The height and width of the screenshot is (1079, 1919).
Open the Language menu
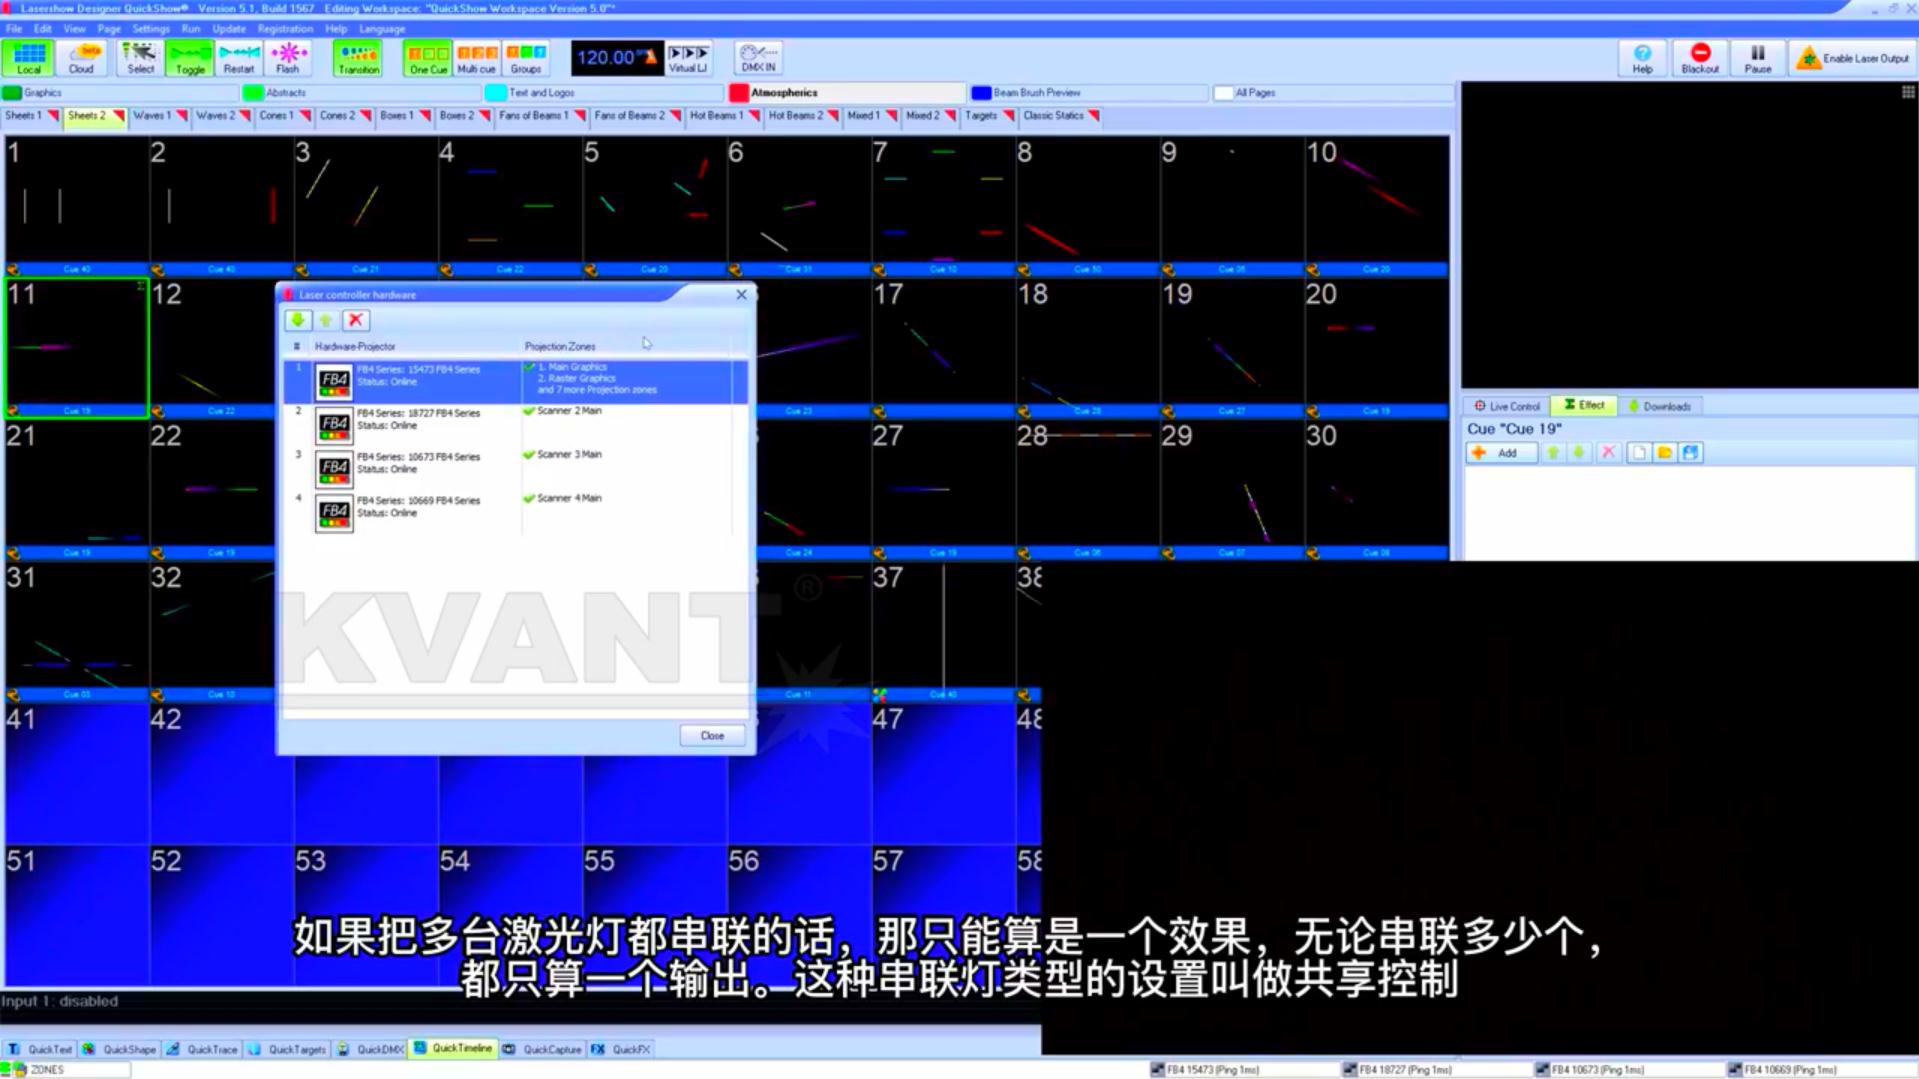tap(382, 29)
